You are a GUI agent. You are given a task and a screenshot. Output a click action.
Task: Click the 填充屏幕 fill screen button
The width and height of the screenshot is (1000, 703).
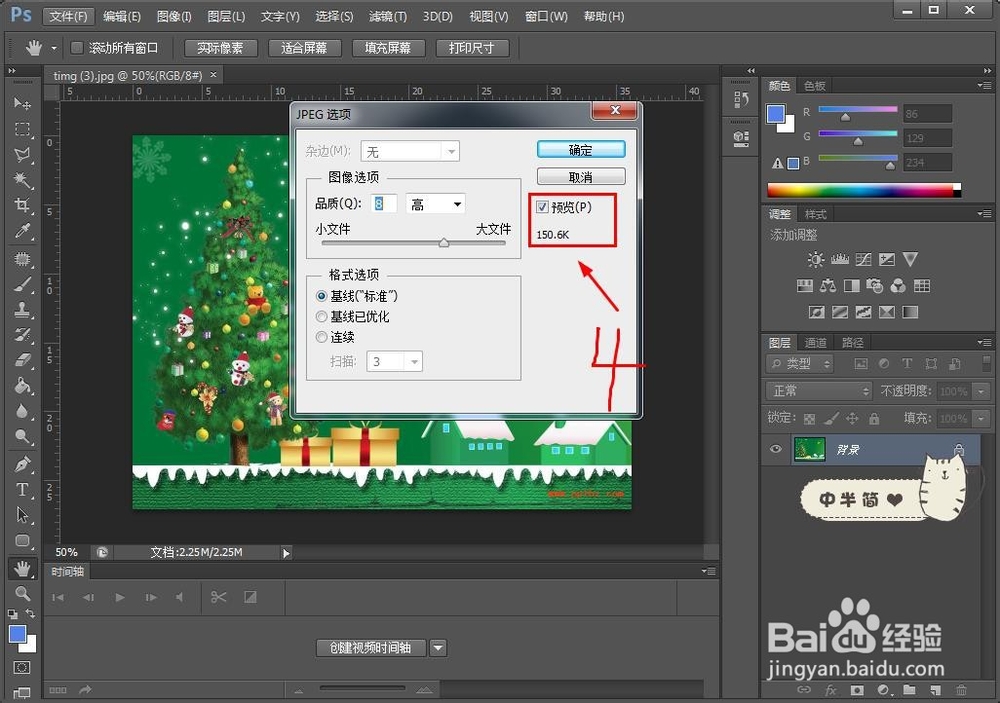[x=388, y=48]
